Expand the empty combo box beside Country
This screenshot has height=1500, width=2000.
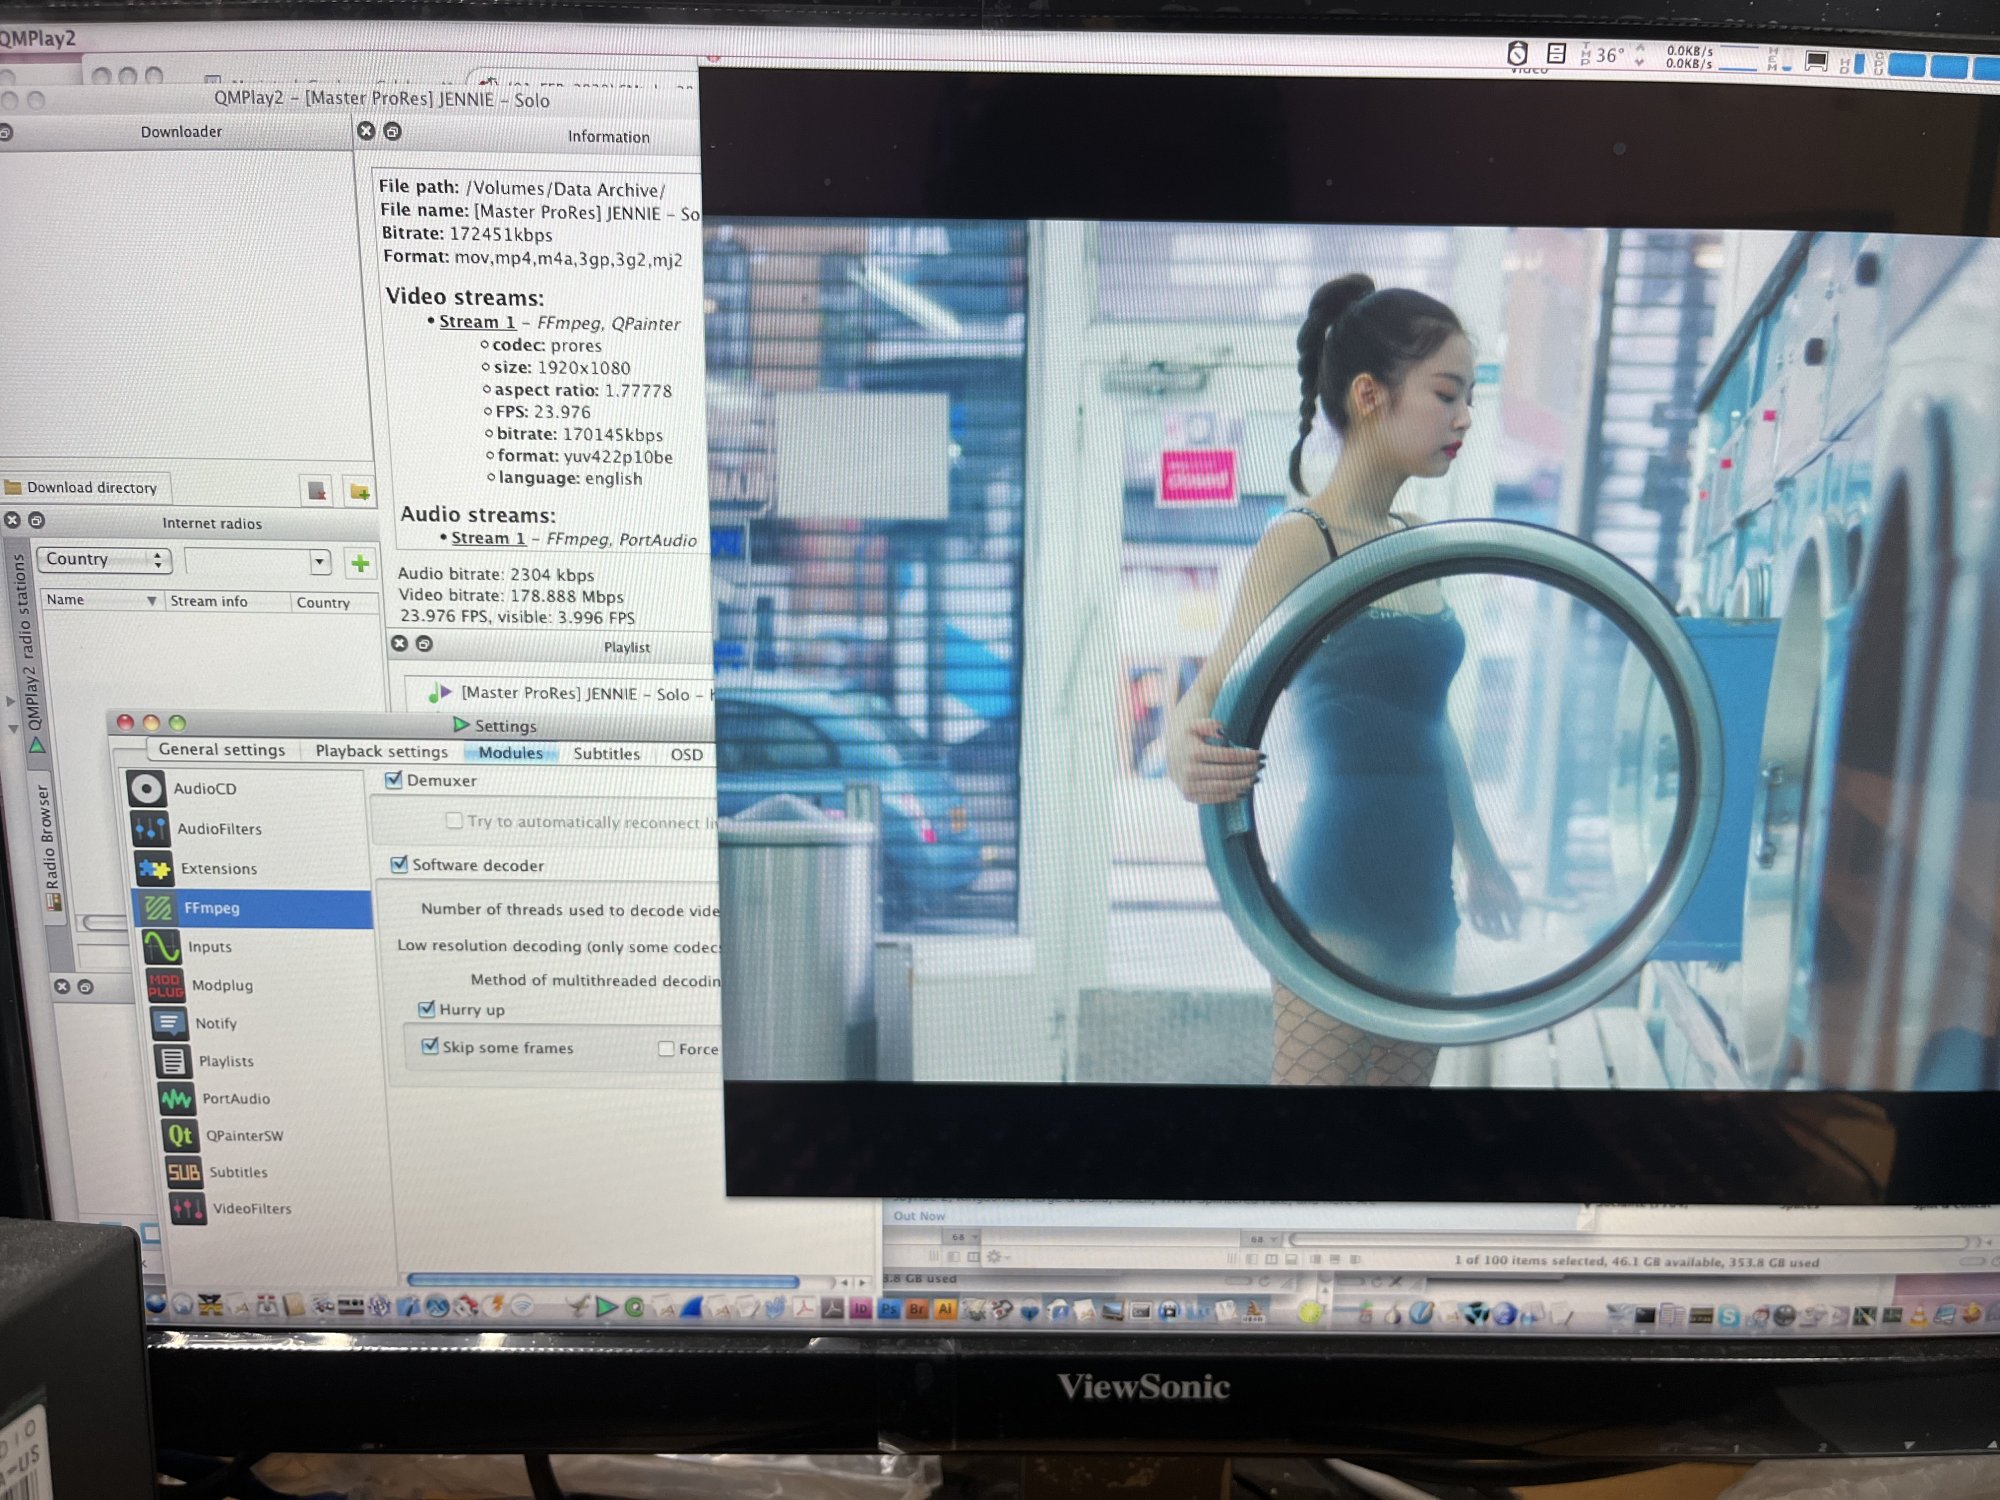319,562
